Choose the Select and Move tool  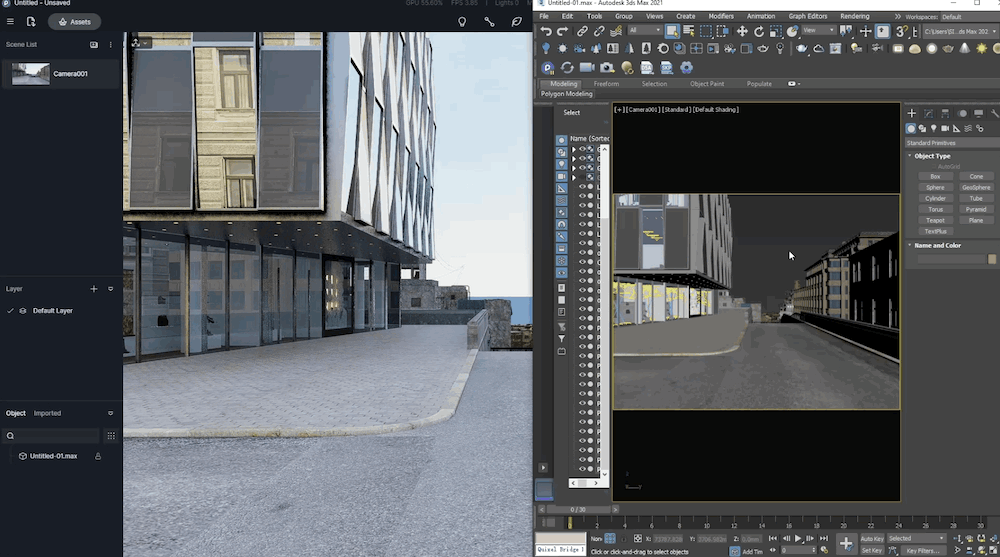pos(742,31)
